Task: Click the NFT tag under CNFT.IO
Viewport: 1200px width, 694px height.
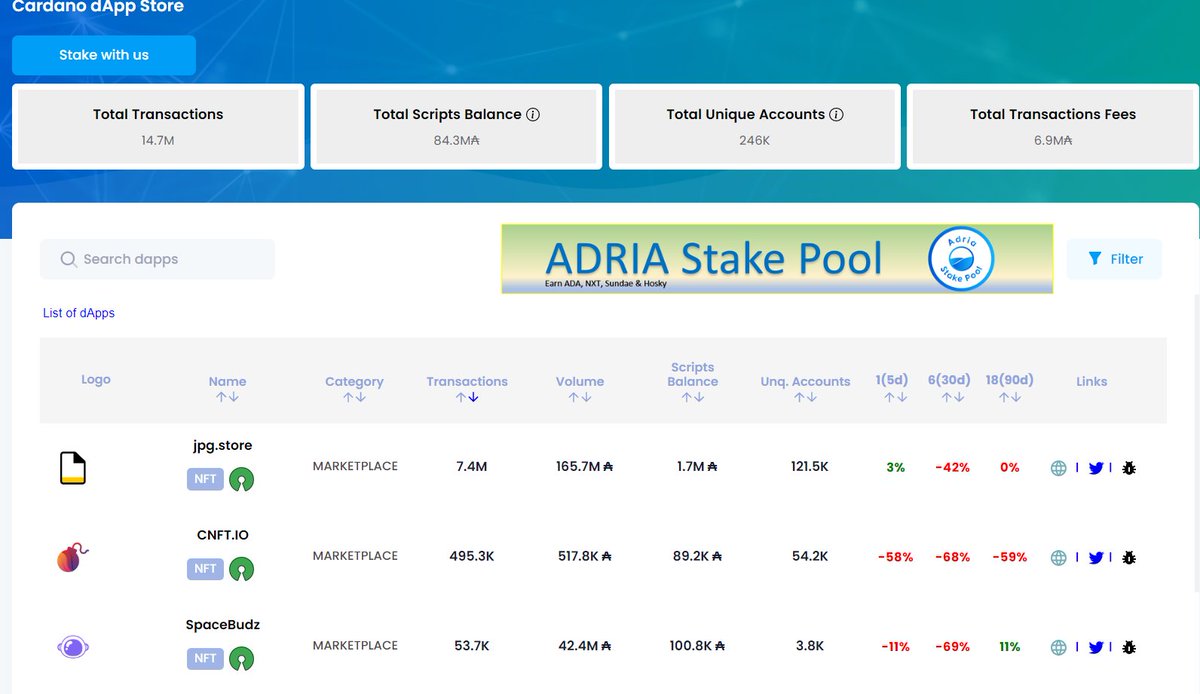Action: [x=205, y=569]
